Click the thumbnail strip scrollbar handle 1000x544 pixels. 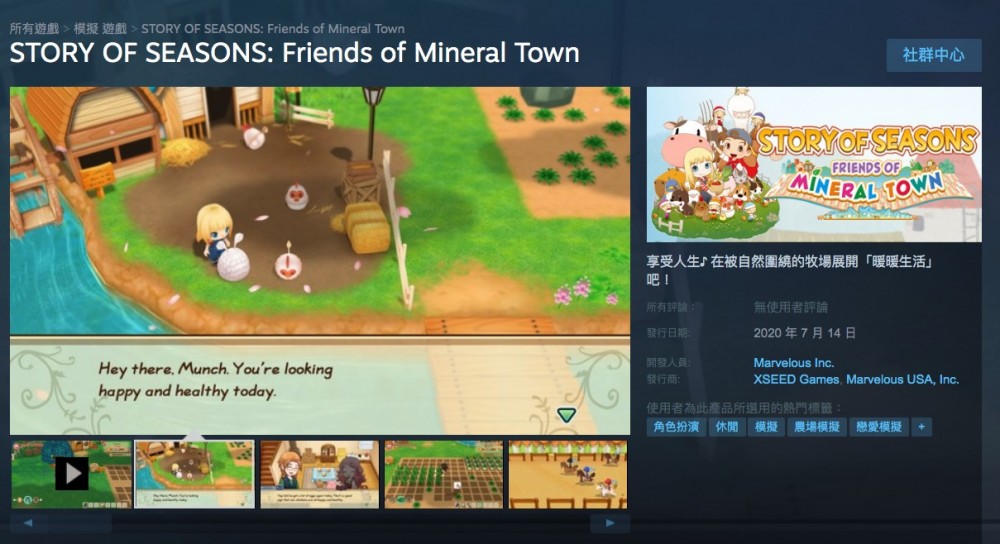pyautogui.click(x=80, y=523)
